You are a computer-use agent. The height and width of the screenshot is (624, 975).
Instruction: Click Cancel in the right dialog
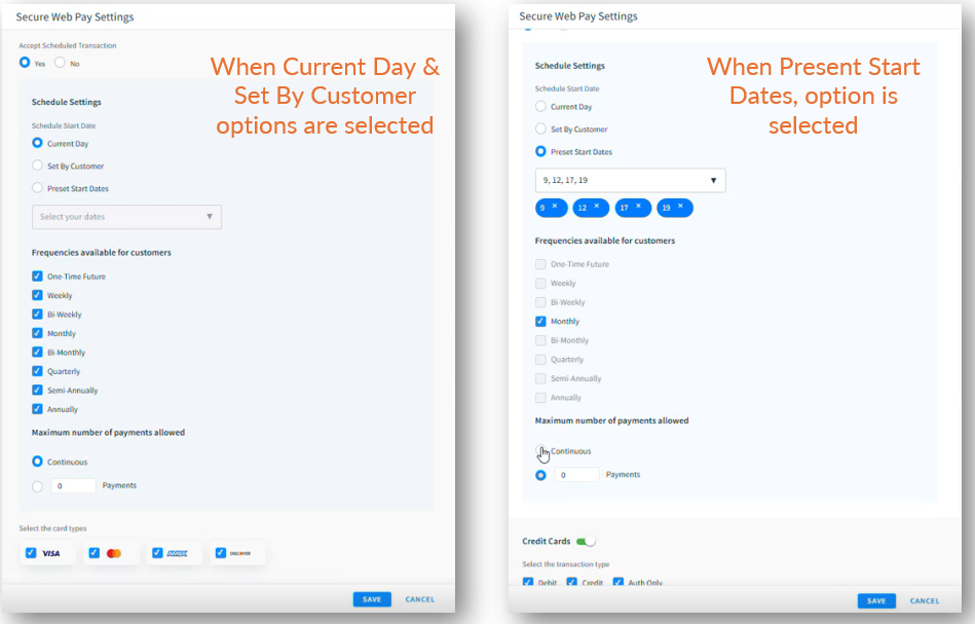click(925, 601)
